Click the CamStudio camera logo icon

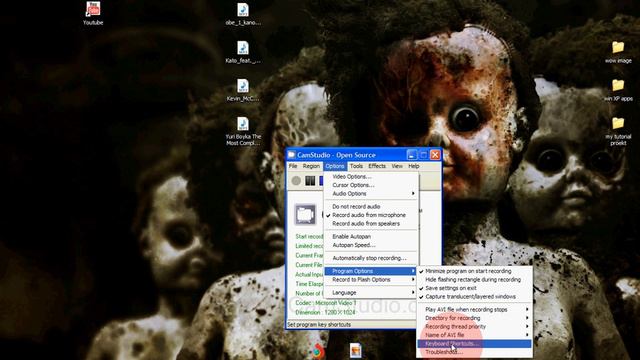click(x=305, y=214)
